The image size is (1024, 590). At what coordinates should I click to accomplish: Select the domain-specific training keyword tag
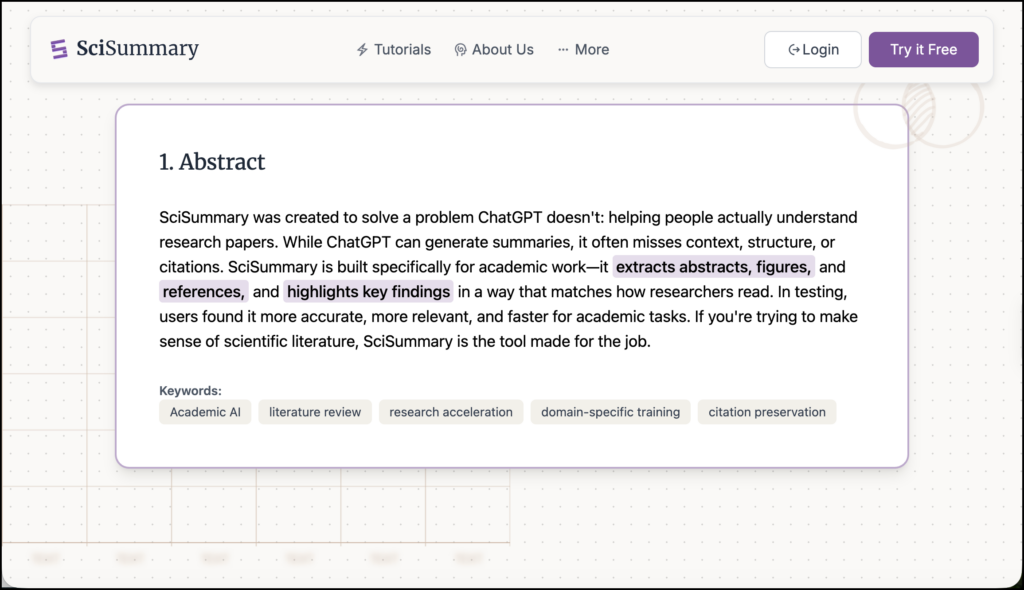pyautogui.click(x=611, y=412)
